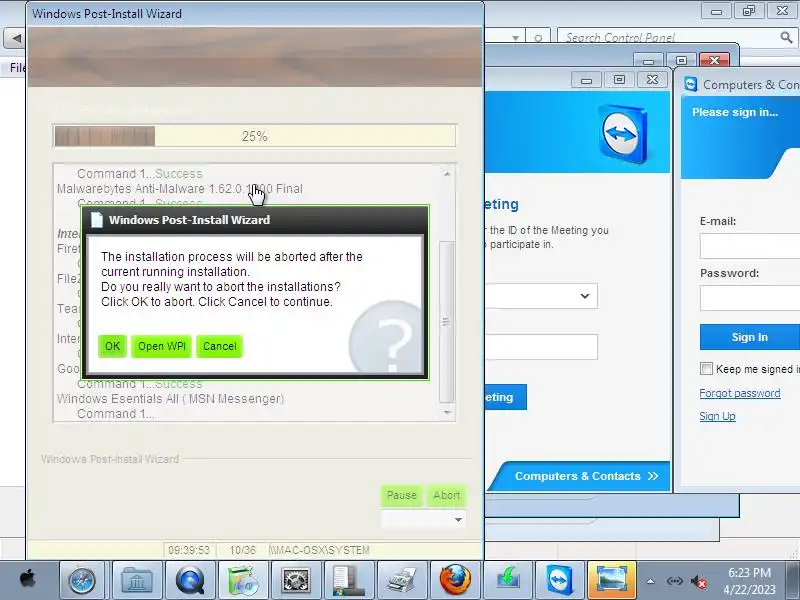Open the Forgot password link

pos(740,393)
